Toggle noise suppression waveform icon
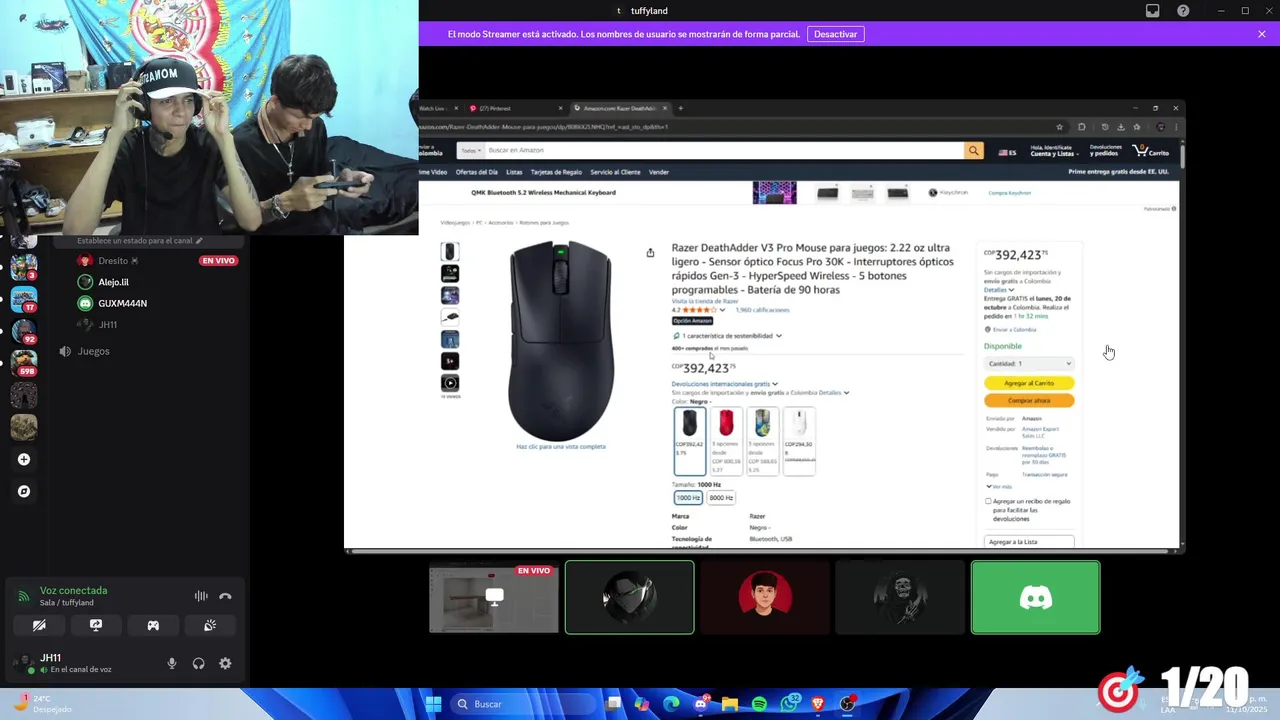Viewport: 1280px width, 720px height. coord(201,596)
